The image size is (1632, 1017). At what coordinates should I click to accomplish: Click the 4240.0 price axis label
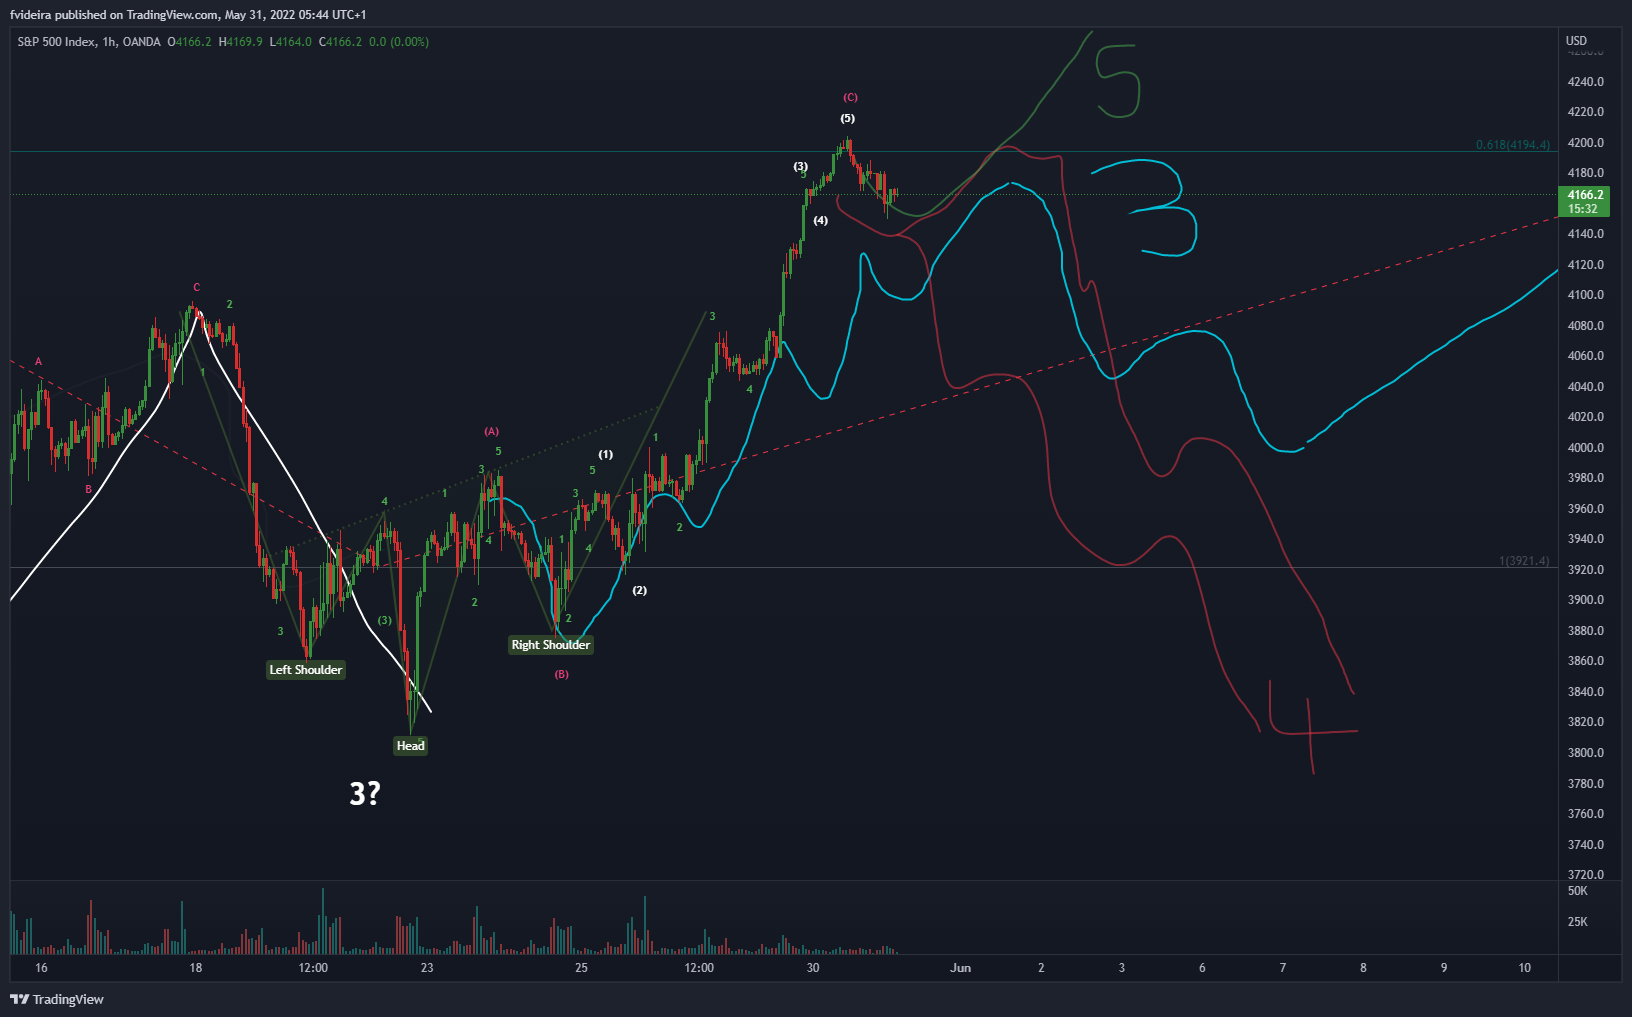(x=1586, y=82)
